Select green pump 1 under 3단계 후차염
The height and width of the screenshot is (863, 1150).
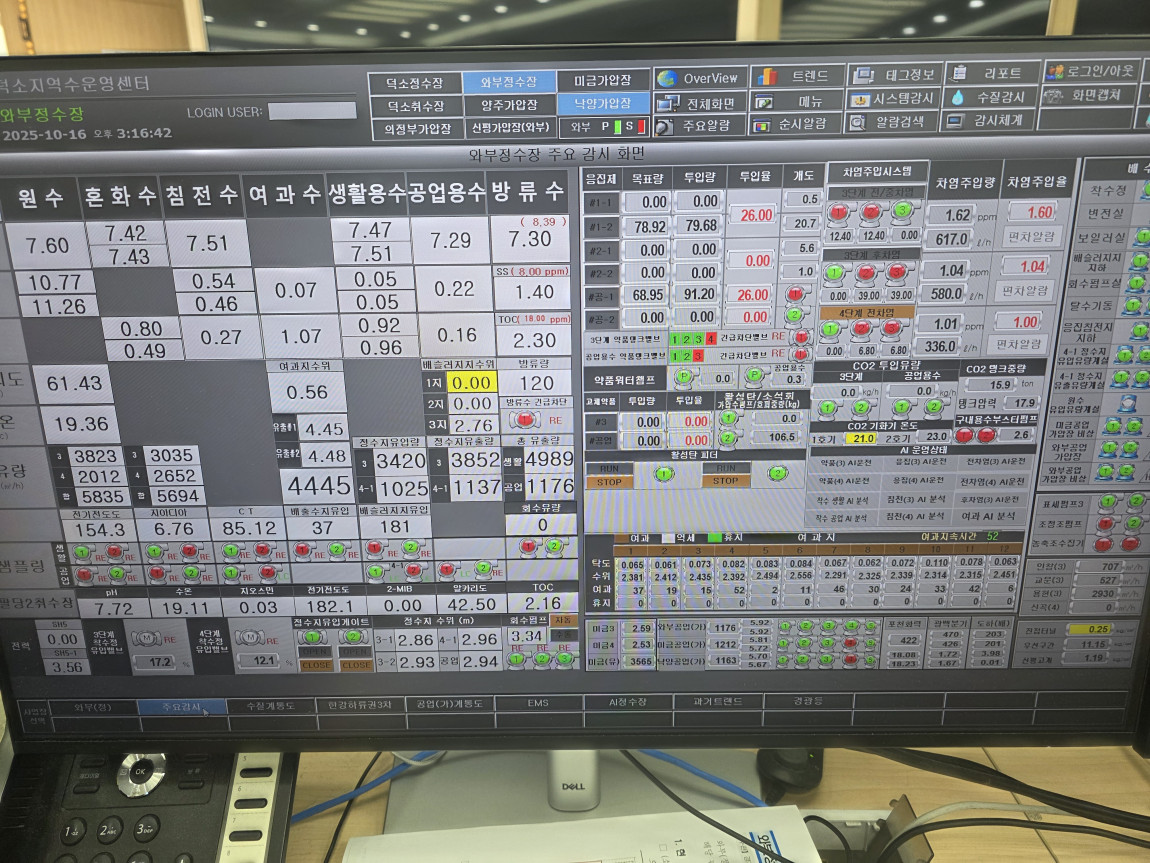tap(834, 273)
